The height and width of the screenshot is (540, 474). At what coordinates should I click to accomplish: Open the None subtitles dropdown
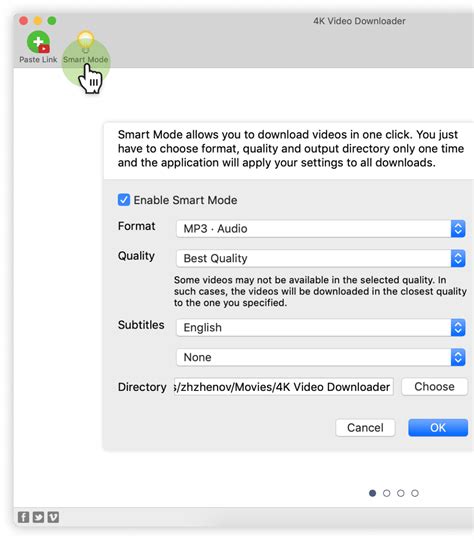tap(321, 357)
